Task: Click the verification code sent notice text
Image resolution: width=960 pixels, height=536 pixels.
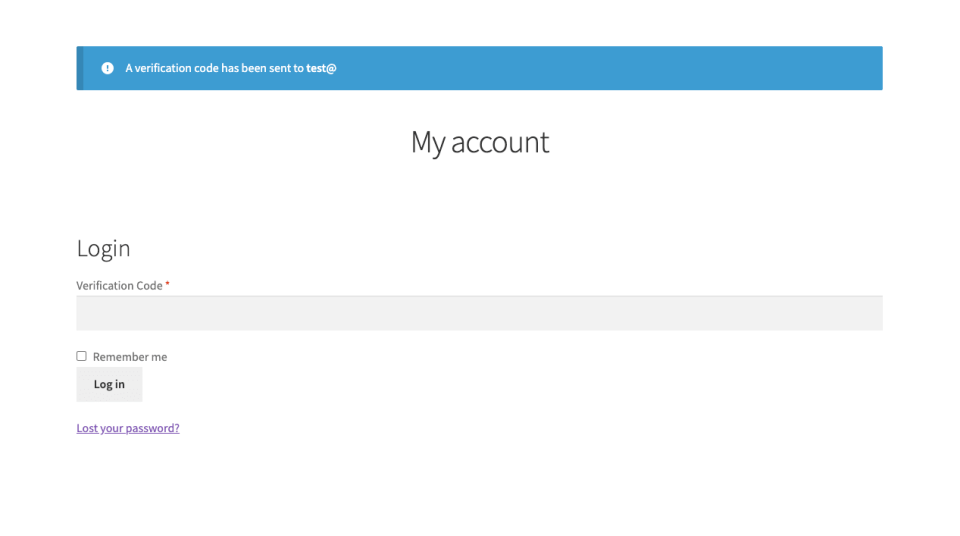Action: [x=231, y=68]
